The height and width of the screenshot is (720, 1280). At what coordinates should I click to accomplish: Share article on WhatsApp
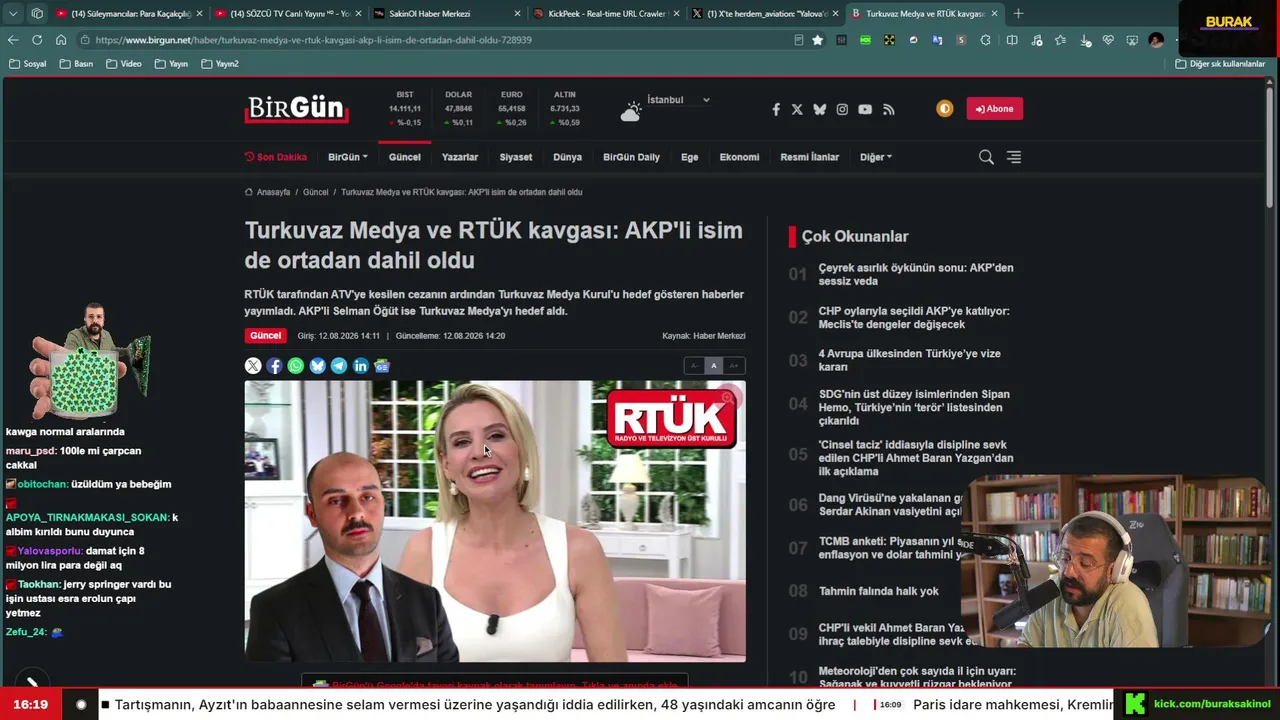coord(296,366)
